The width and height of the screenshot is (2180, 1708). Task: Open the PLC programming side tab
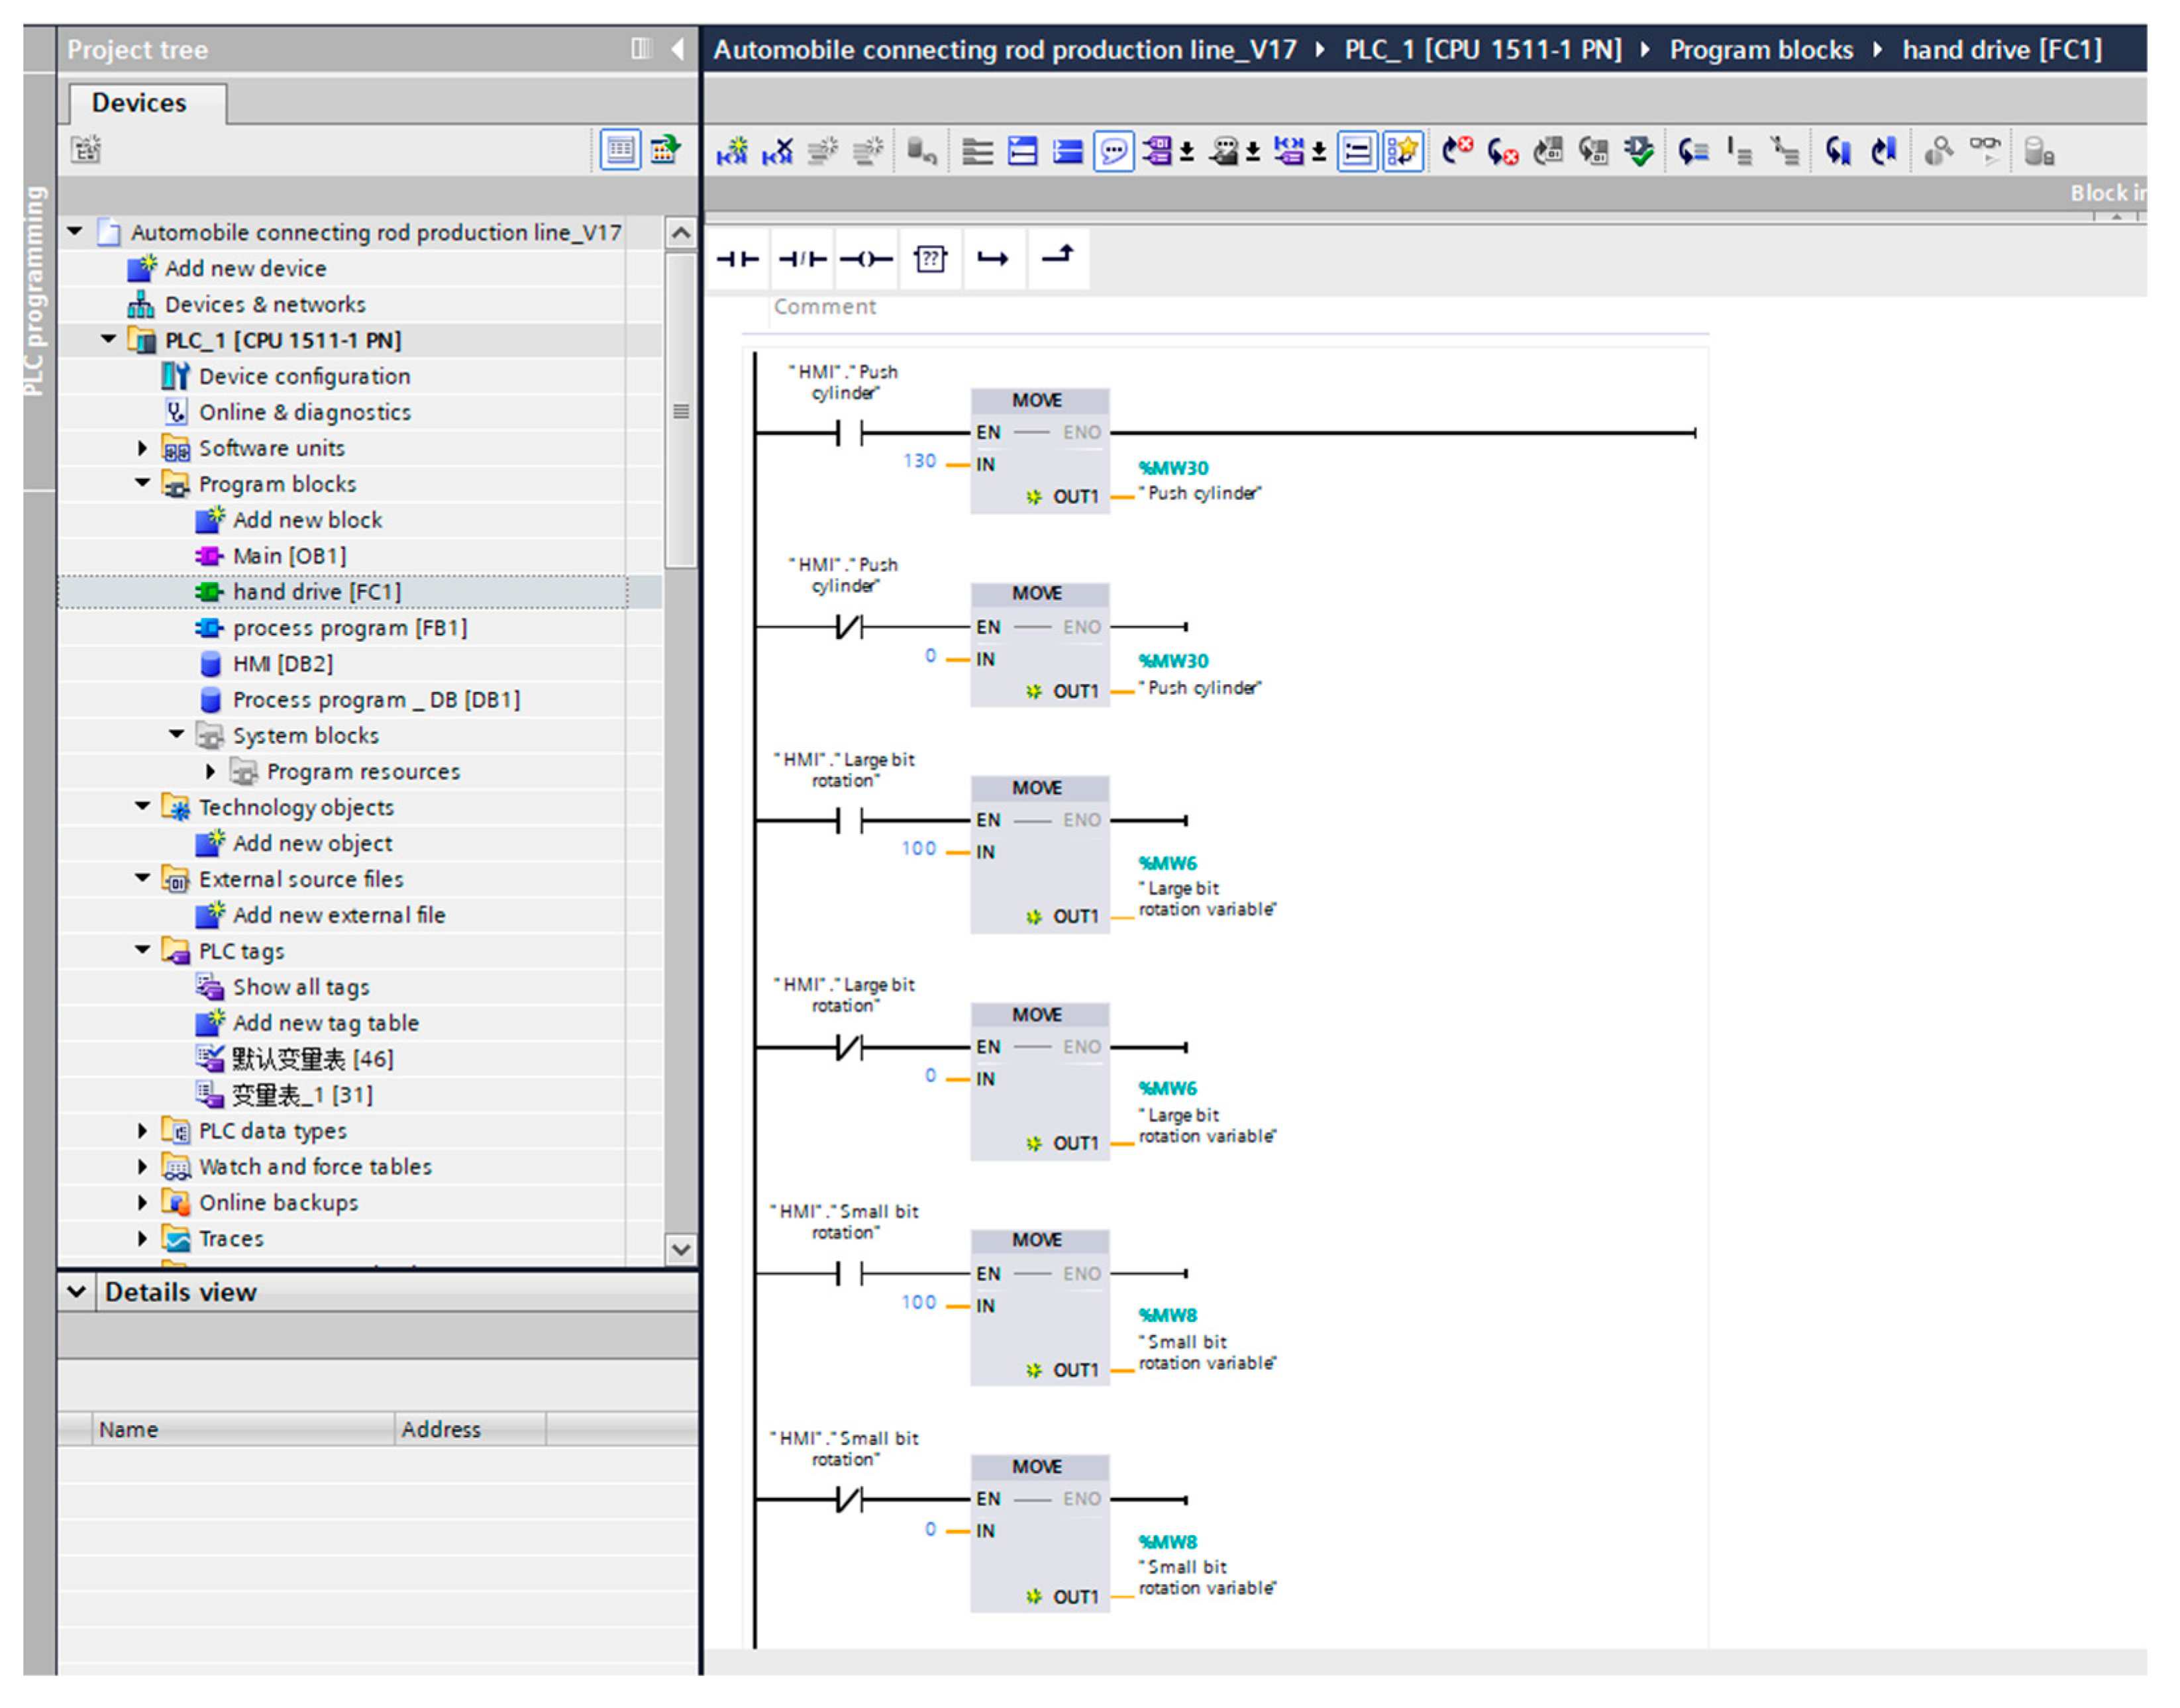36,290
